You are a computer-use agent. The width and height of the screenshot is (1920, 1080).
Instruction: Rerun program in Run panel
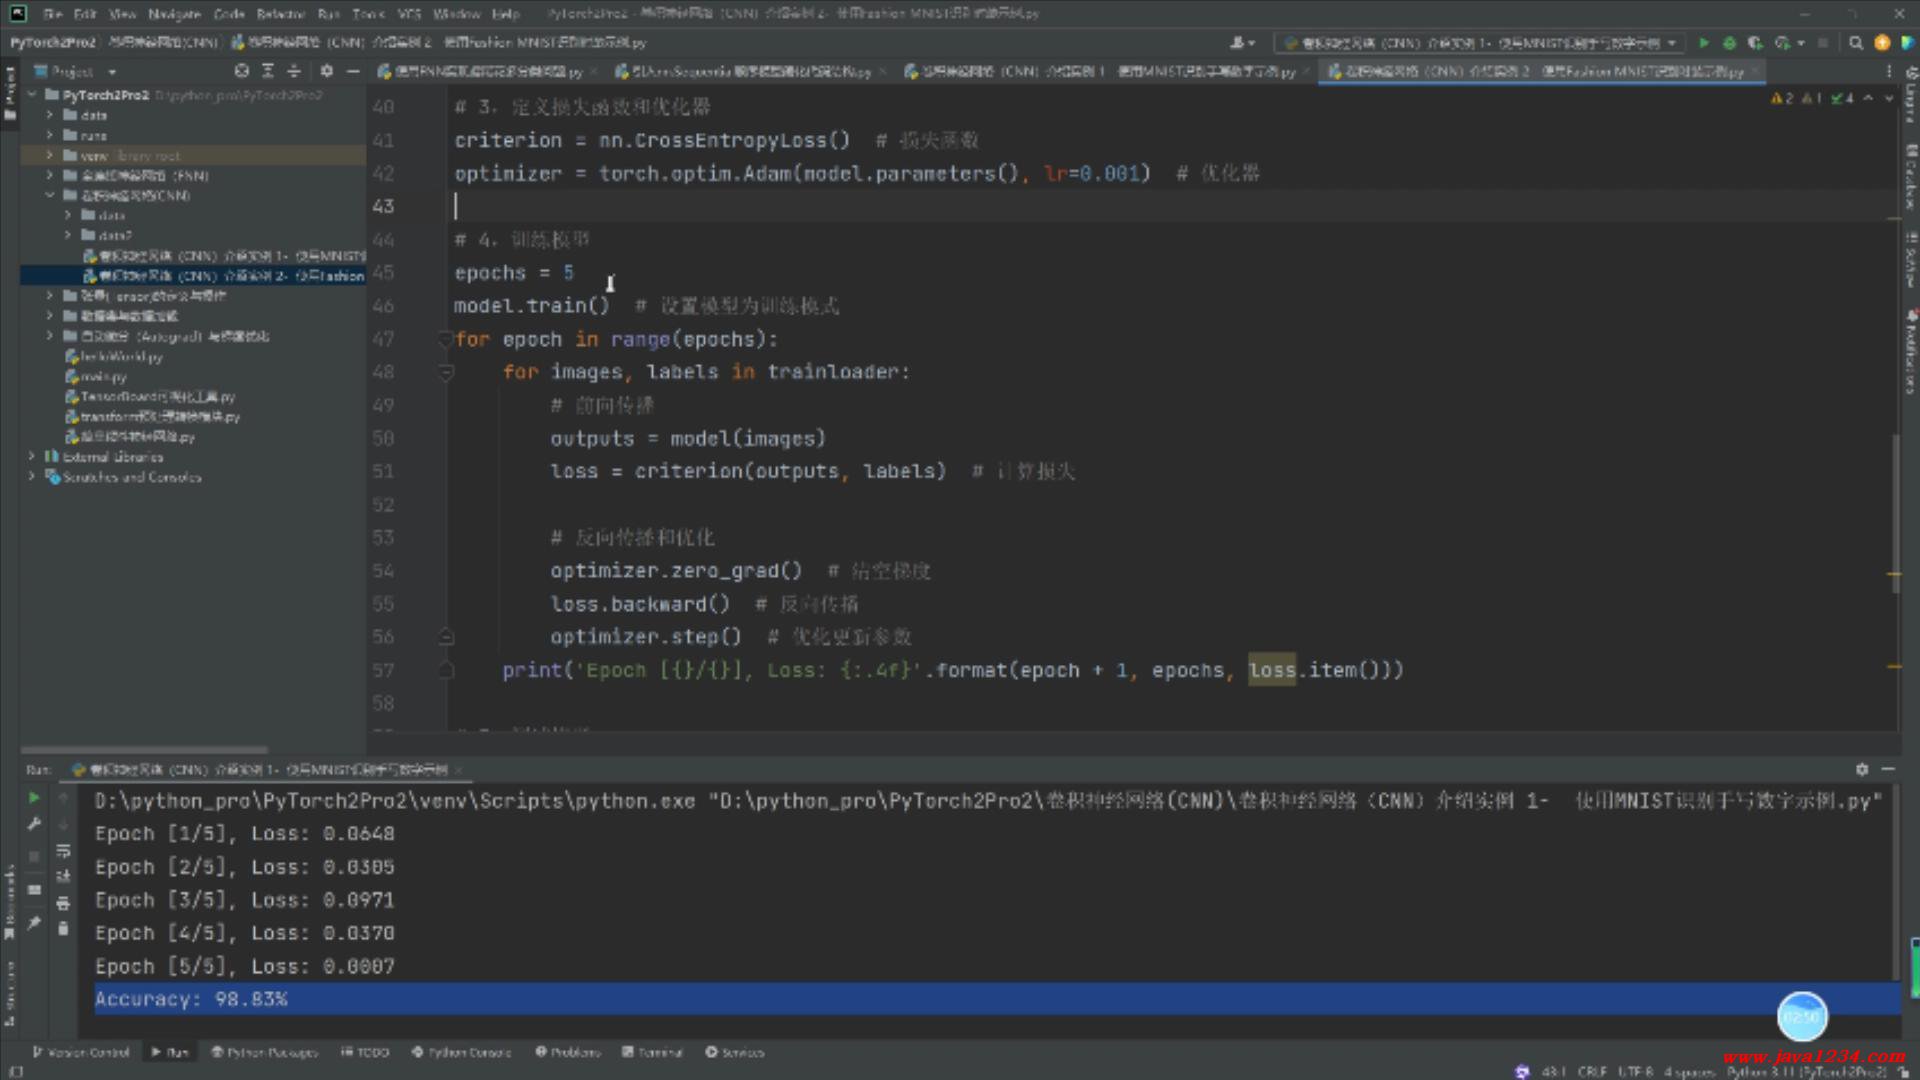(x=33, y=798)
